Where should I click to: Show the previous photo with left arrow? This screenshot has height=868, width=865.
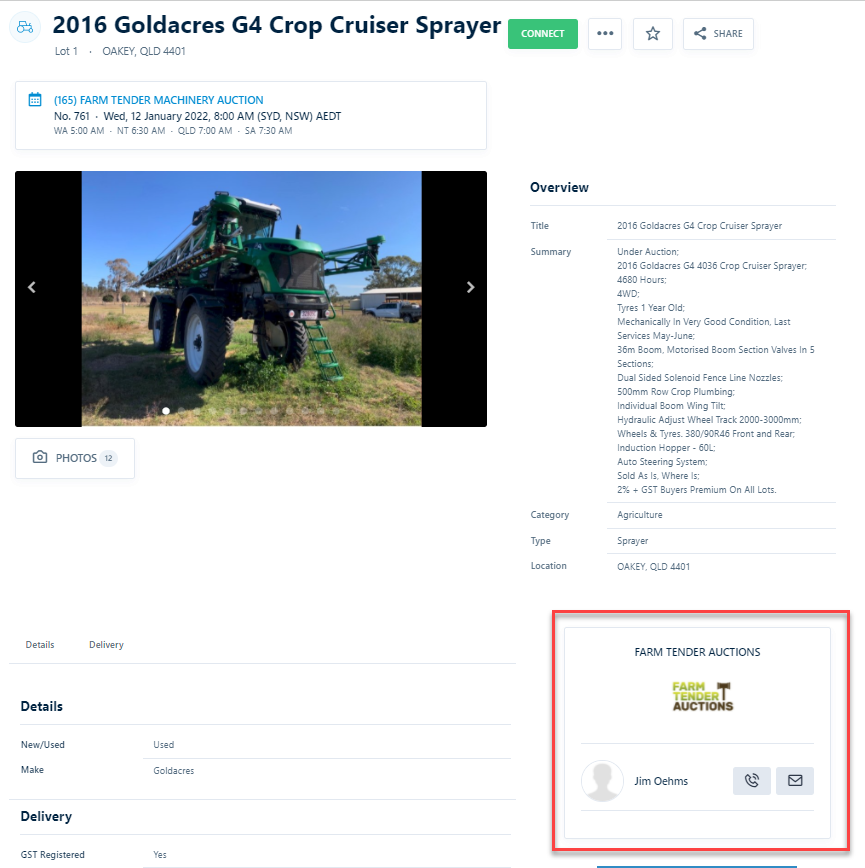tap(32, 287)
